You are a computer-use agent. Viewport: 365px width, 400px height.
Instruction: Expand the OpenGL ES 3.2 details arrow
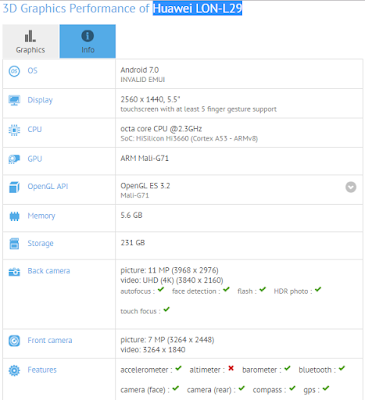point(351,187)
